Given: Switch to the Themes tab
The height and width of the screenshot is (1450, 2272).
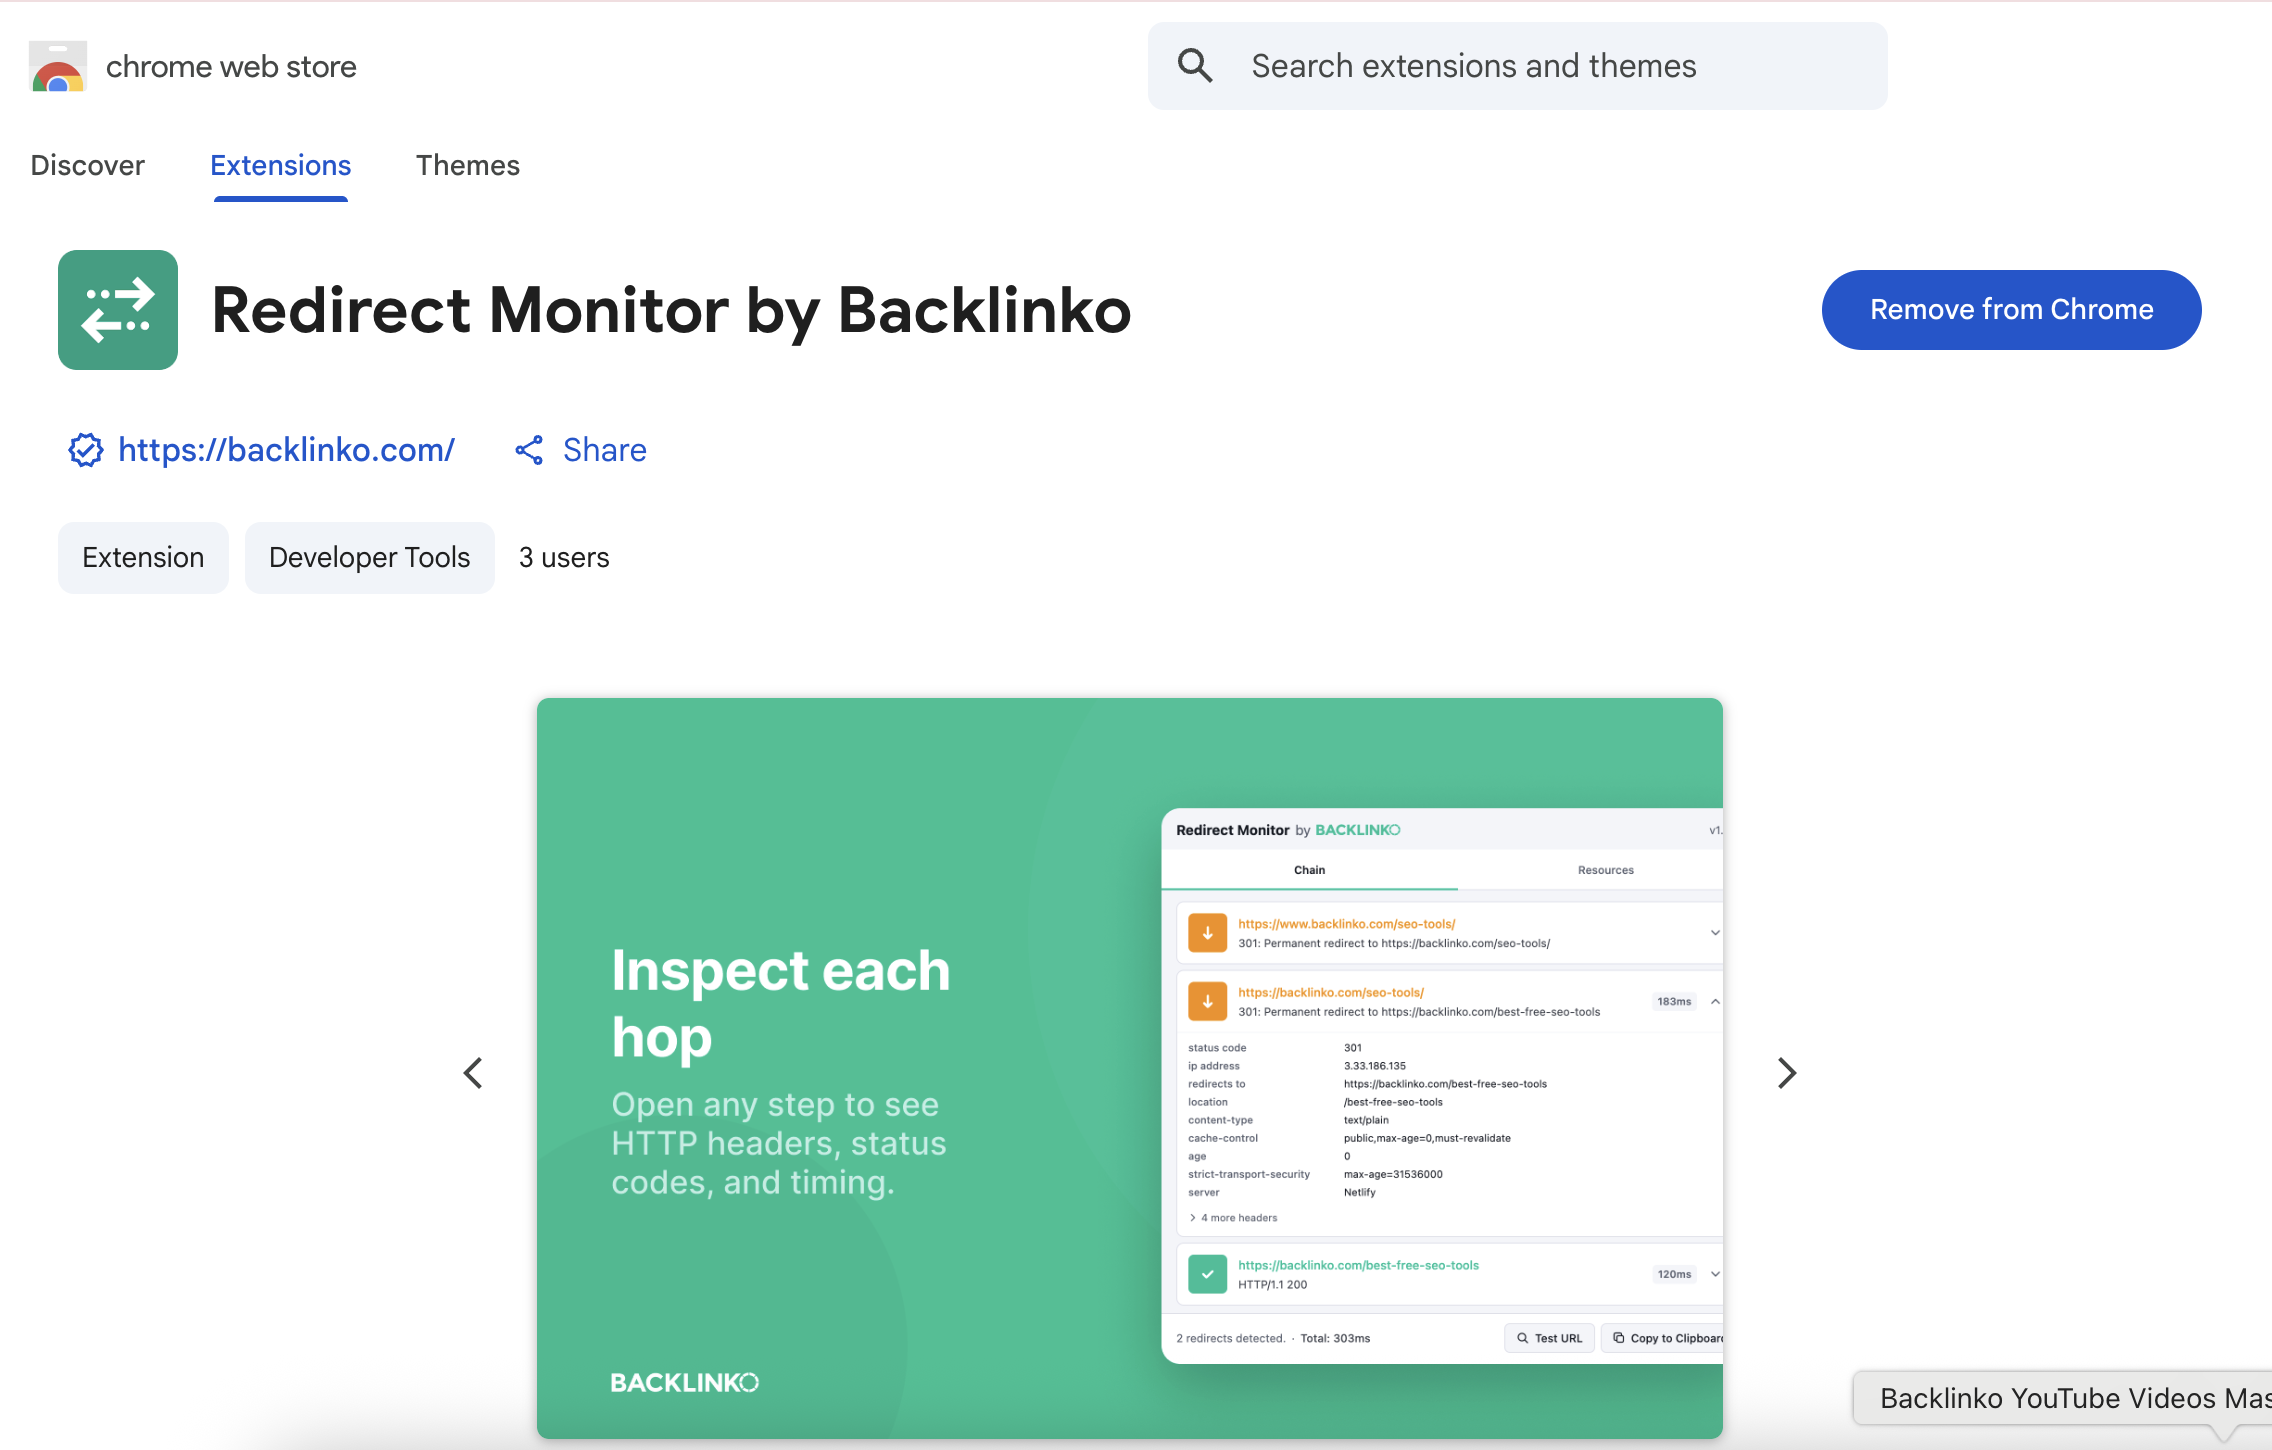Looking at the screenshot, I should pos(468,165).
